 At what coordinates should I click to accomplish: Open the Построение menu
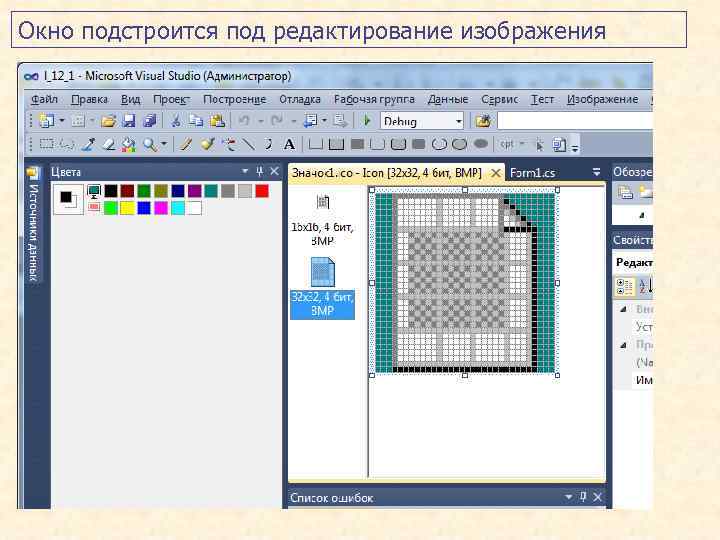tap(234, 99)
